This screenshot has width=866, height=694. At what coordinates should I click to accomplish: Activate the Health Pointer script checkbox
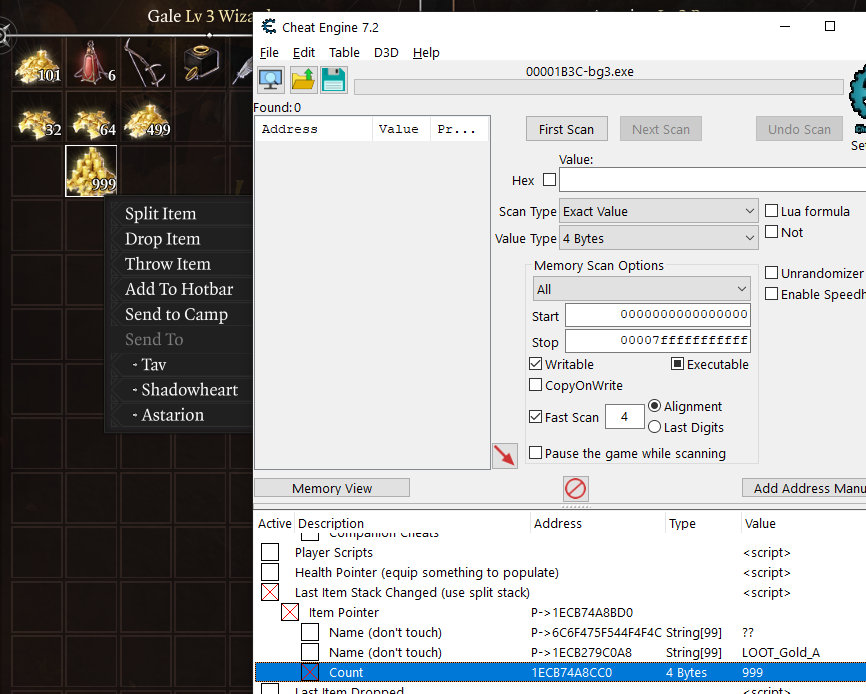coord(270,572)
